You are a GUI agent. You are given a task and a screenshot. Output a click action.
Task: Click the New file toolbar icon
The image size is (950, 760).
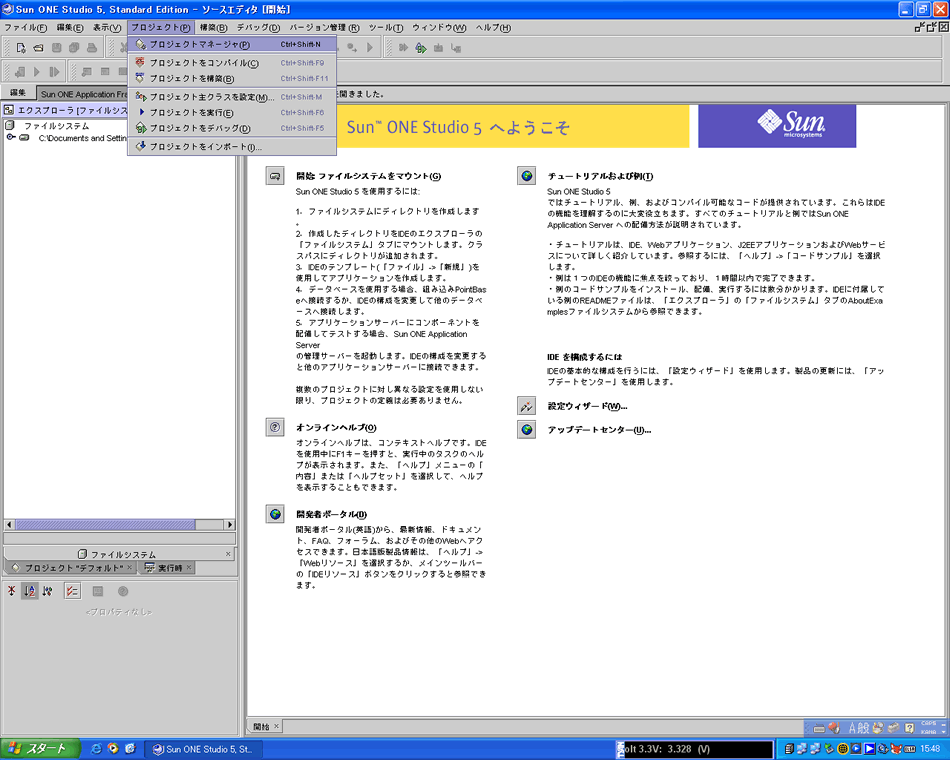point(21,48)
